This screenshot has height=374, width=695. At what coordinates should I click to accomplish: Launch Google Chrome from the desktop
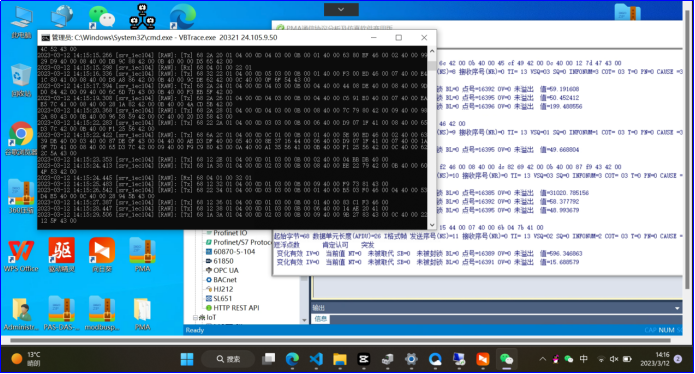[21, 138]
